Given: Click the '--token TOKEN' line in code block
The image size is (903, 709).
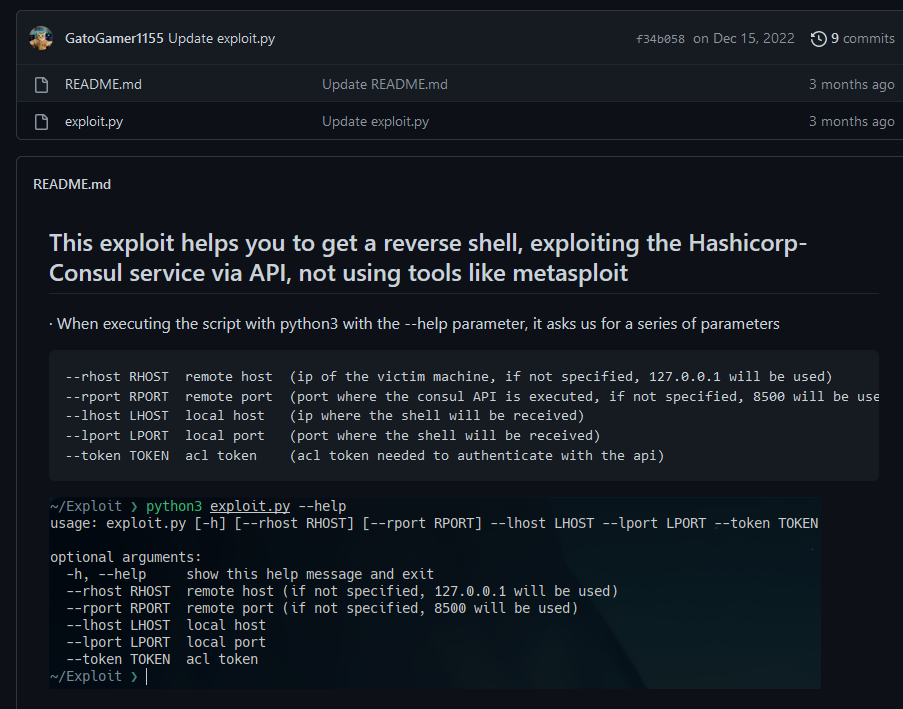Looking at the screenshot, I should (x=365, y=456).
